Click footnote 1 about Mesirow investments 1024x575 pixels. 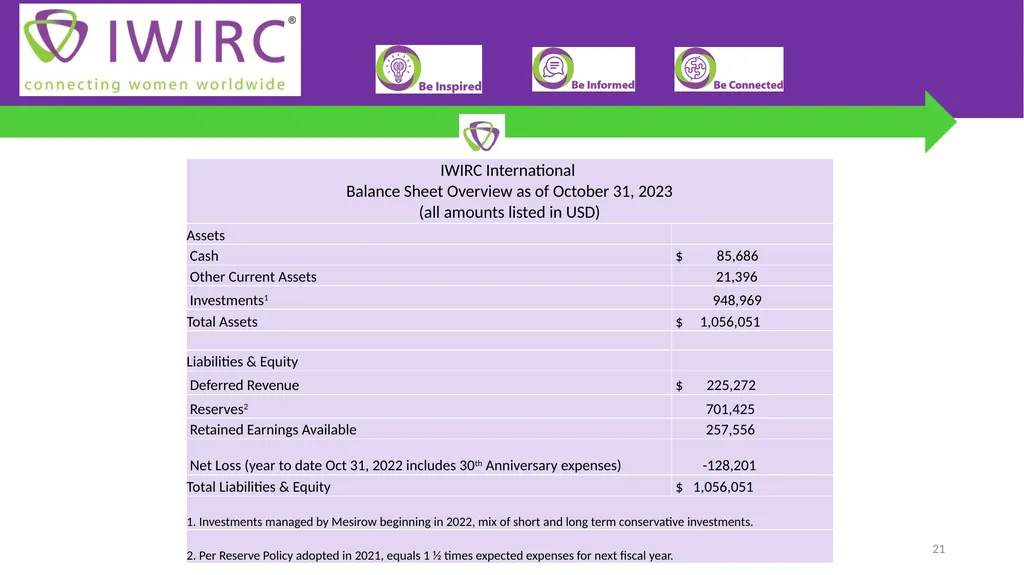(x=470, y=522)
